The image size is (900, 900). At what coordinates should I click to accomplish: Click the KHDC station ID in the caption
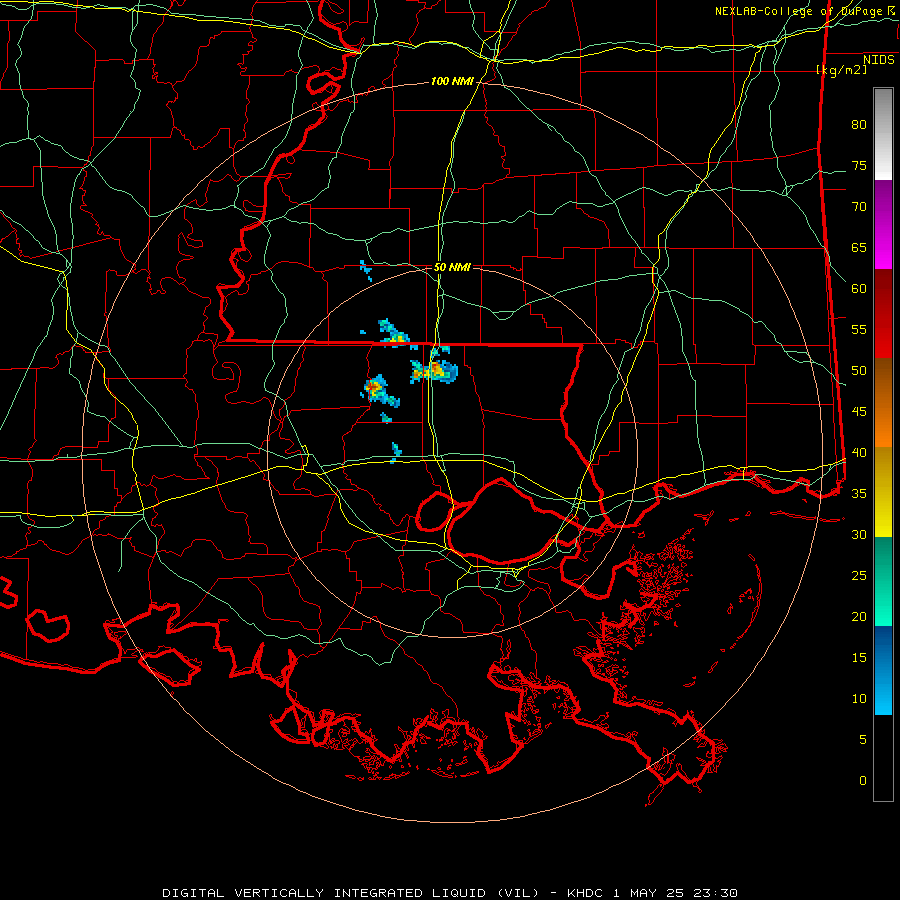click(585, 893)
